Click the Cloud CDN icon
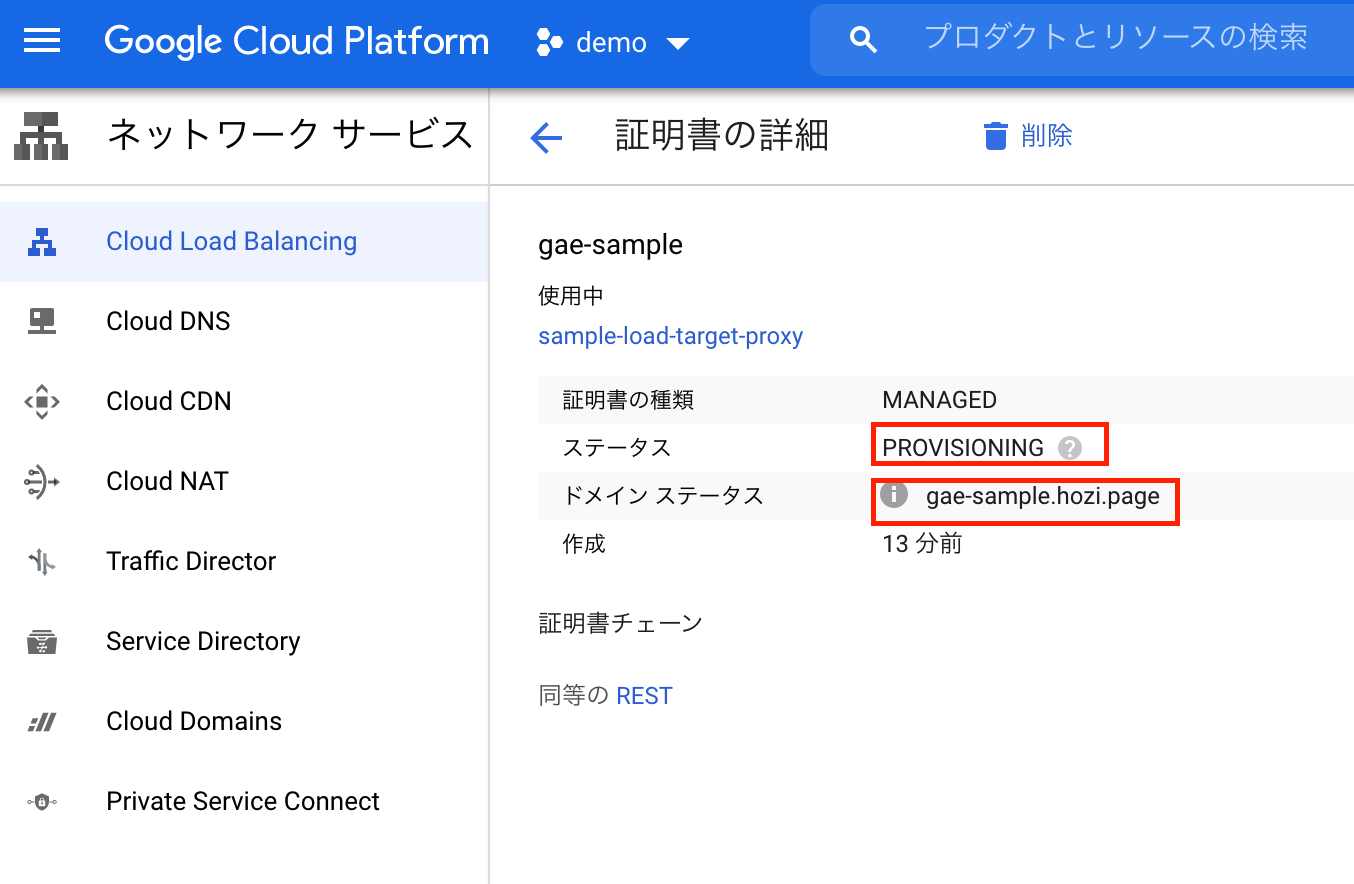This screenshot has height=884, width=1354. (x=42, y=401)
